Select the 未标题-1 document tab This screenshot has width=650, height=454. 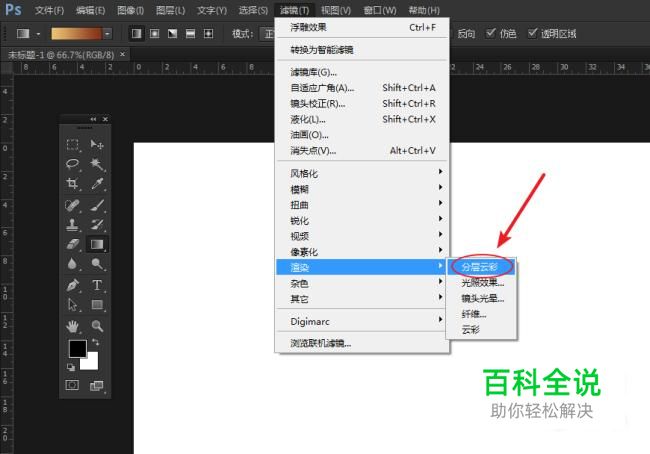click(x=61, y=54)
